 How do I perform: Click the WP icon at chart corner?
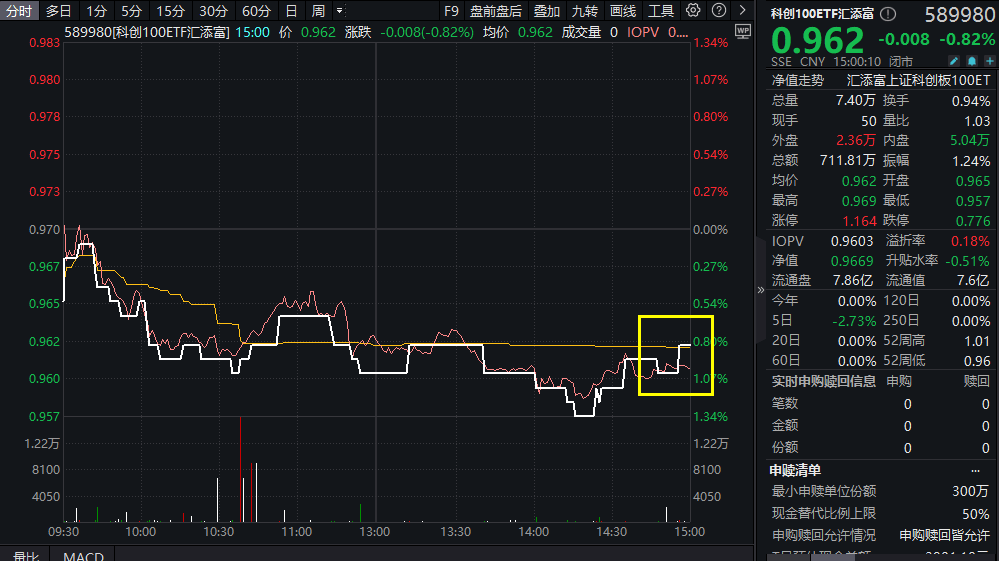point(741,32)
